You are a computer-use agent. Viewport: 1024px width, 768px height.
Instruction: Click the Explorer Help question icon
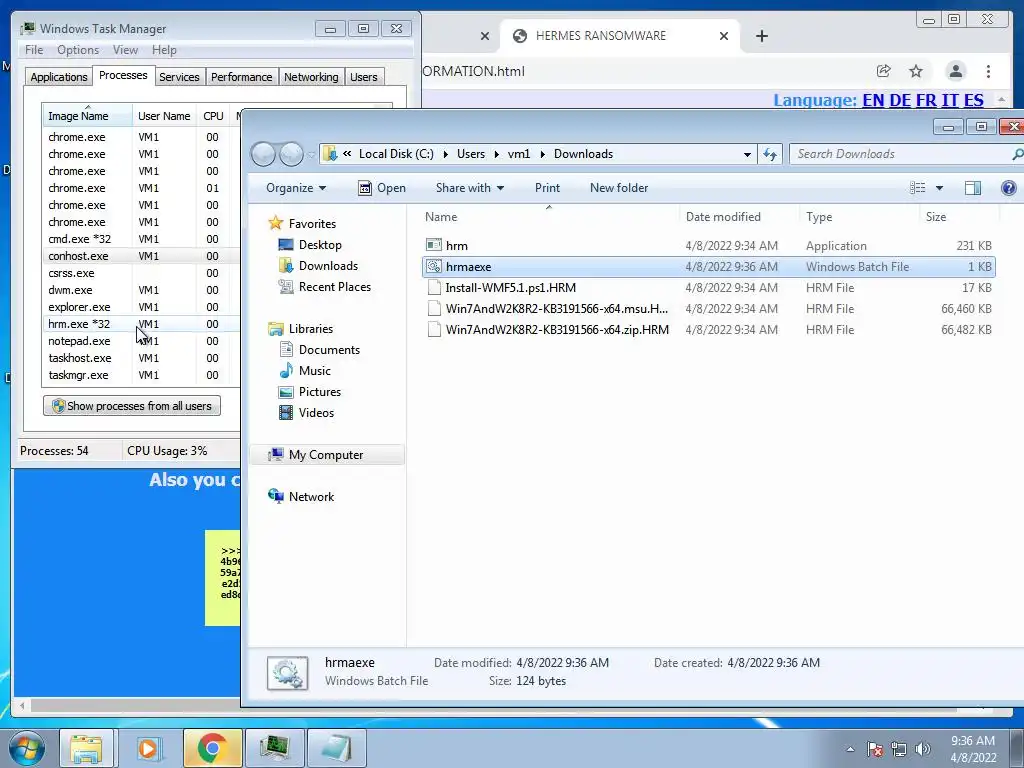coord(1008,188)
